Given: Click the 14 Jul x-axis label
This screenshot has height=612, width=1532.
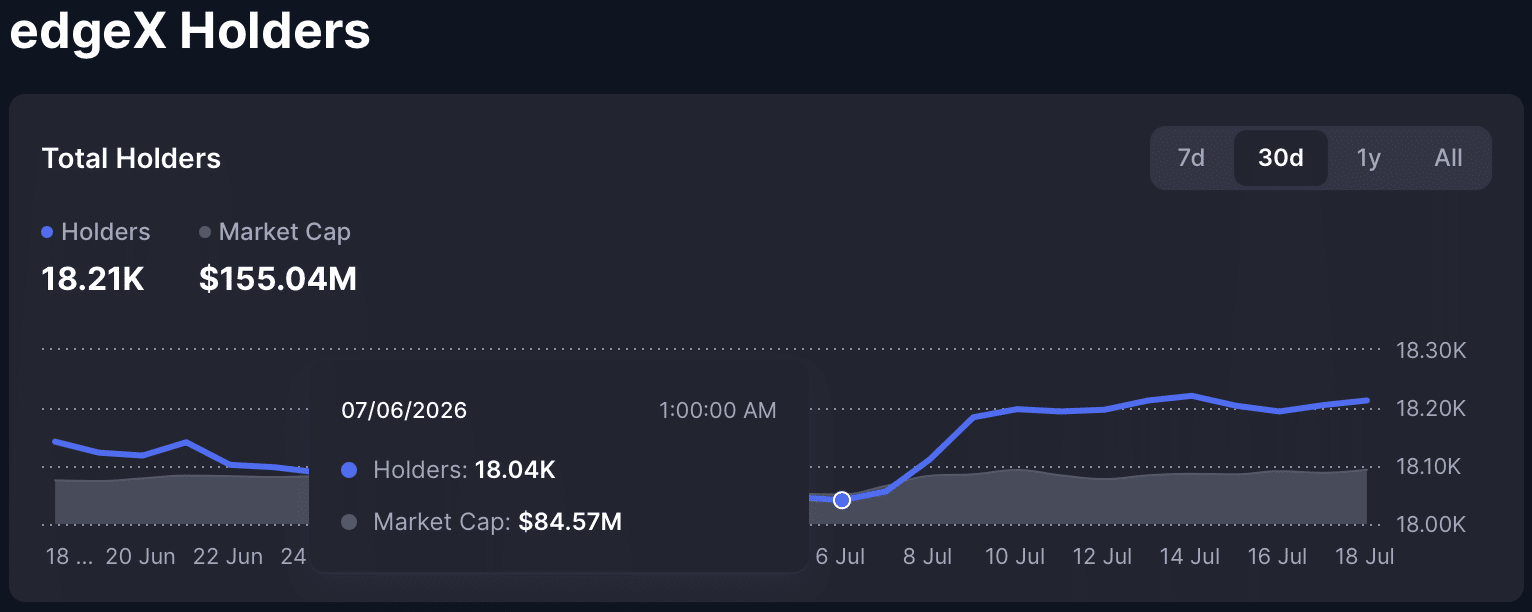Looking at the screenshot, I should point(1188,556).
